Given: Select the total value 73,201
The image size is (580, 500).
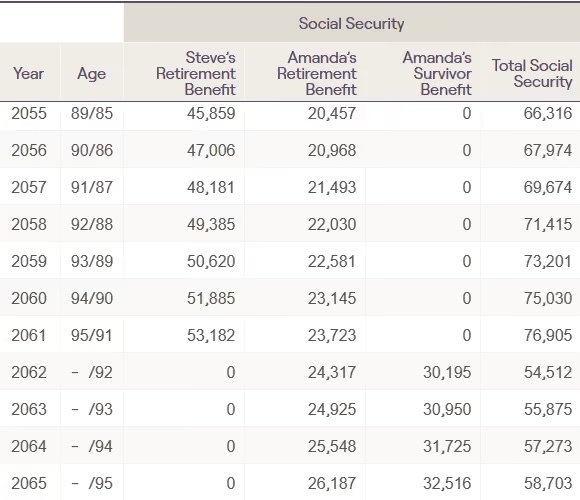Looking at the screenshot, I should (x=548, y=261).
